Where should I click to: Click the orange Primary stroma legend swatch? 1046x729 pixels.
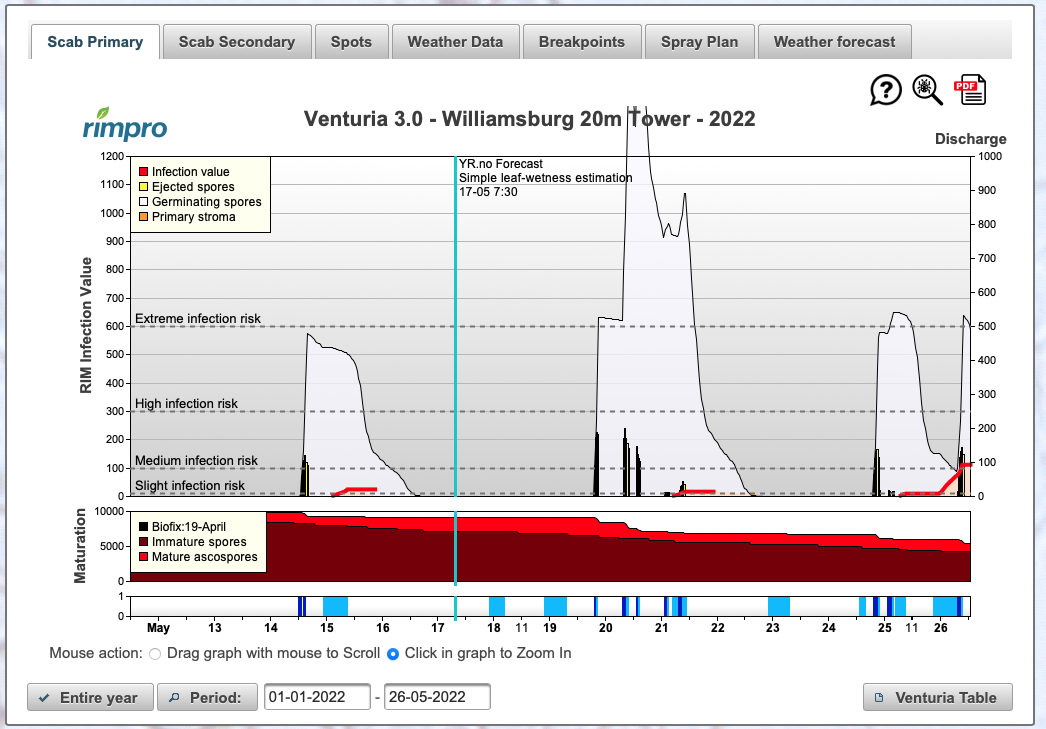142,217
